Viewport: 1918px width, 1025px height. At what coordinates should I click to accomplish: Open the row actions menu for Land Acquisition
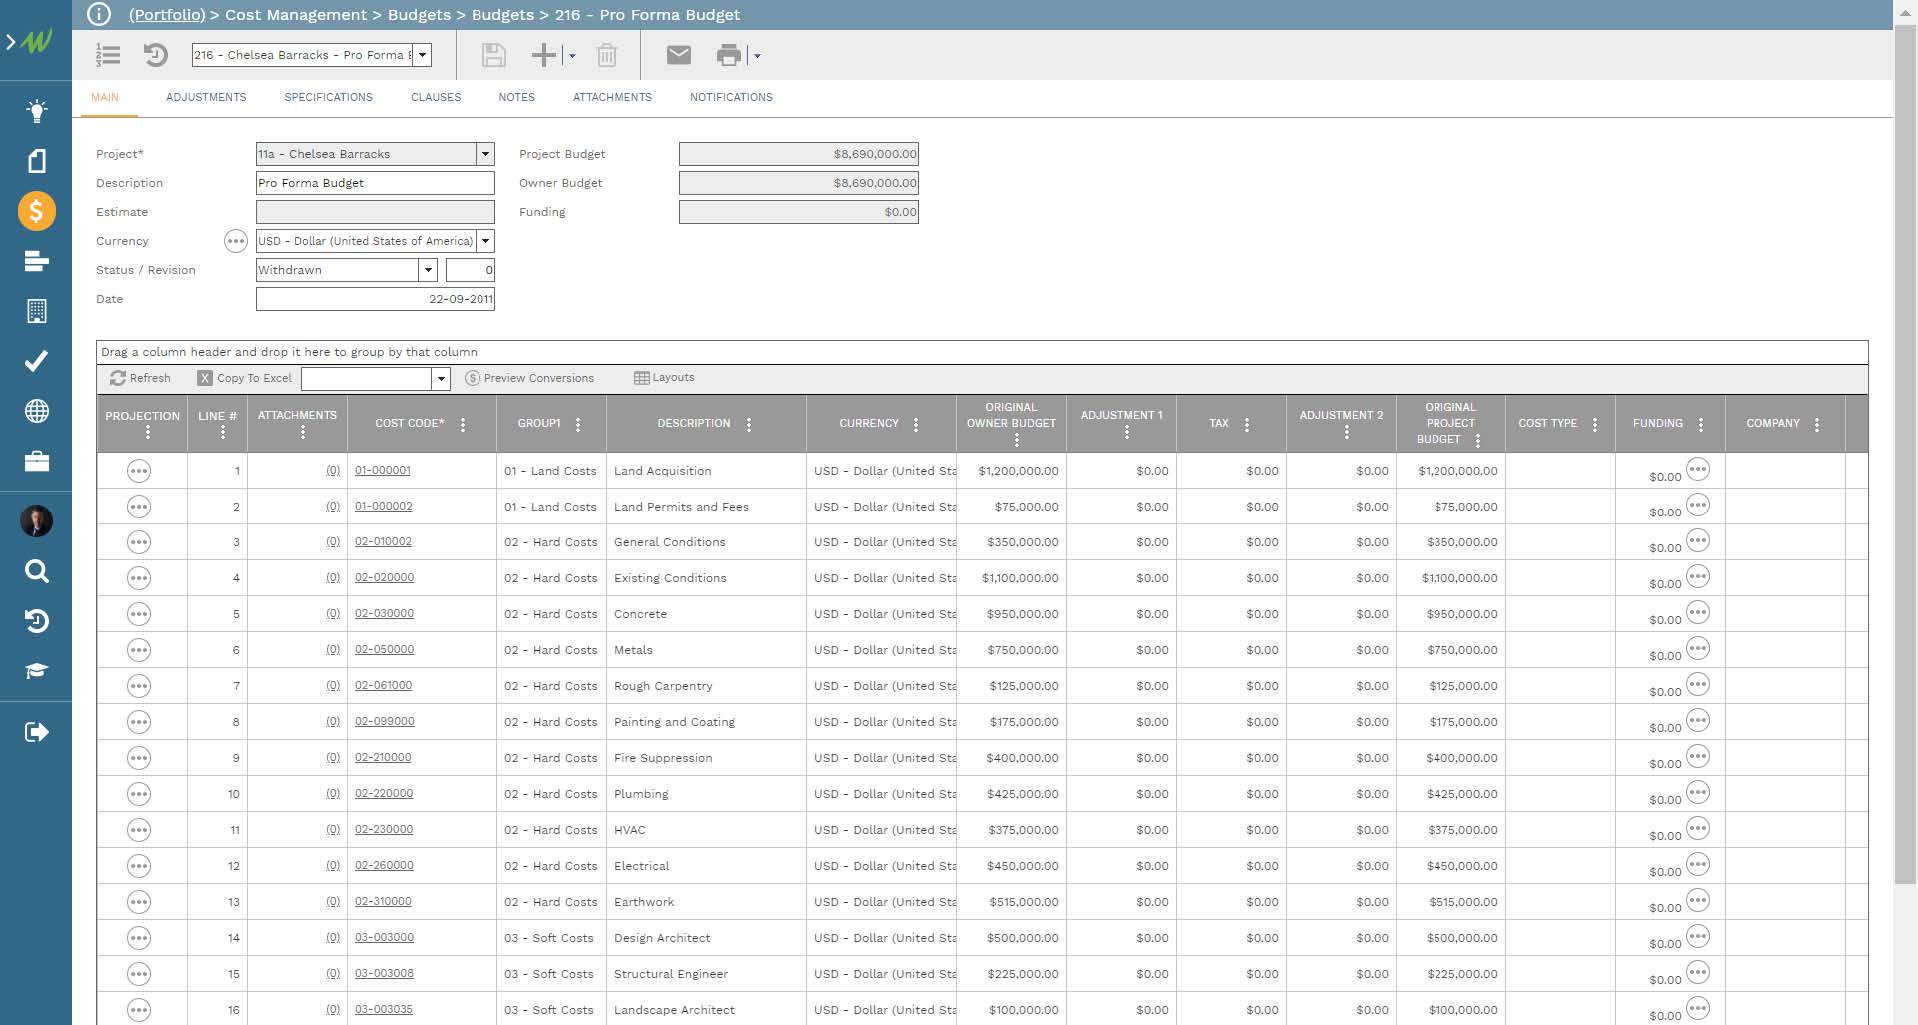pos(139,470)
